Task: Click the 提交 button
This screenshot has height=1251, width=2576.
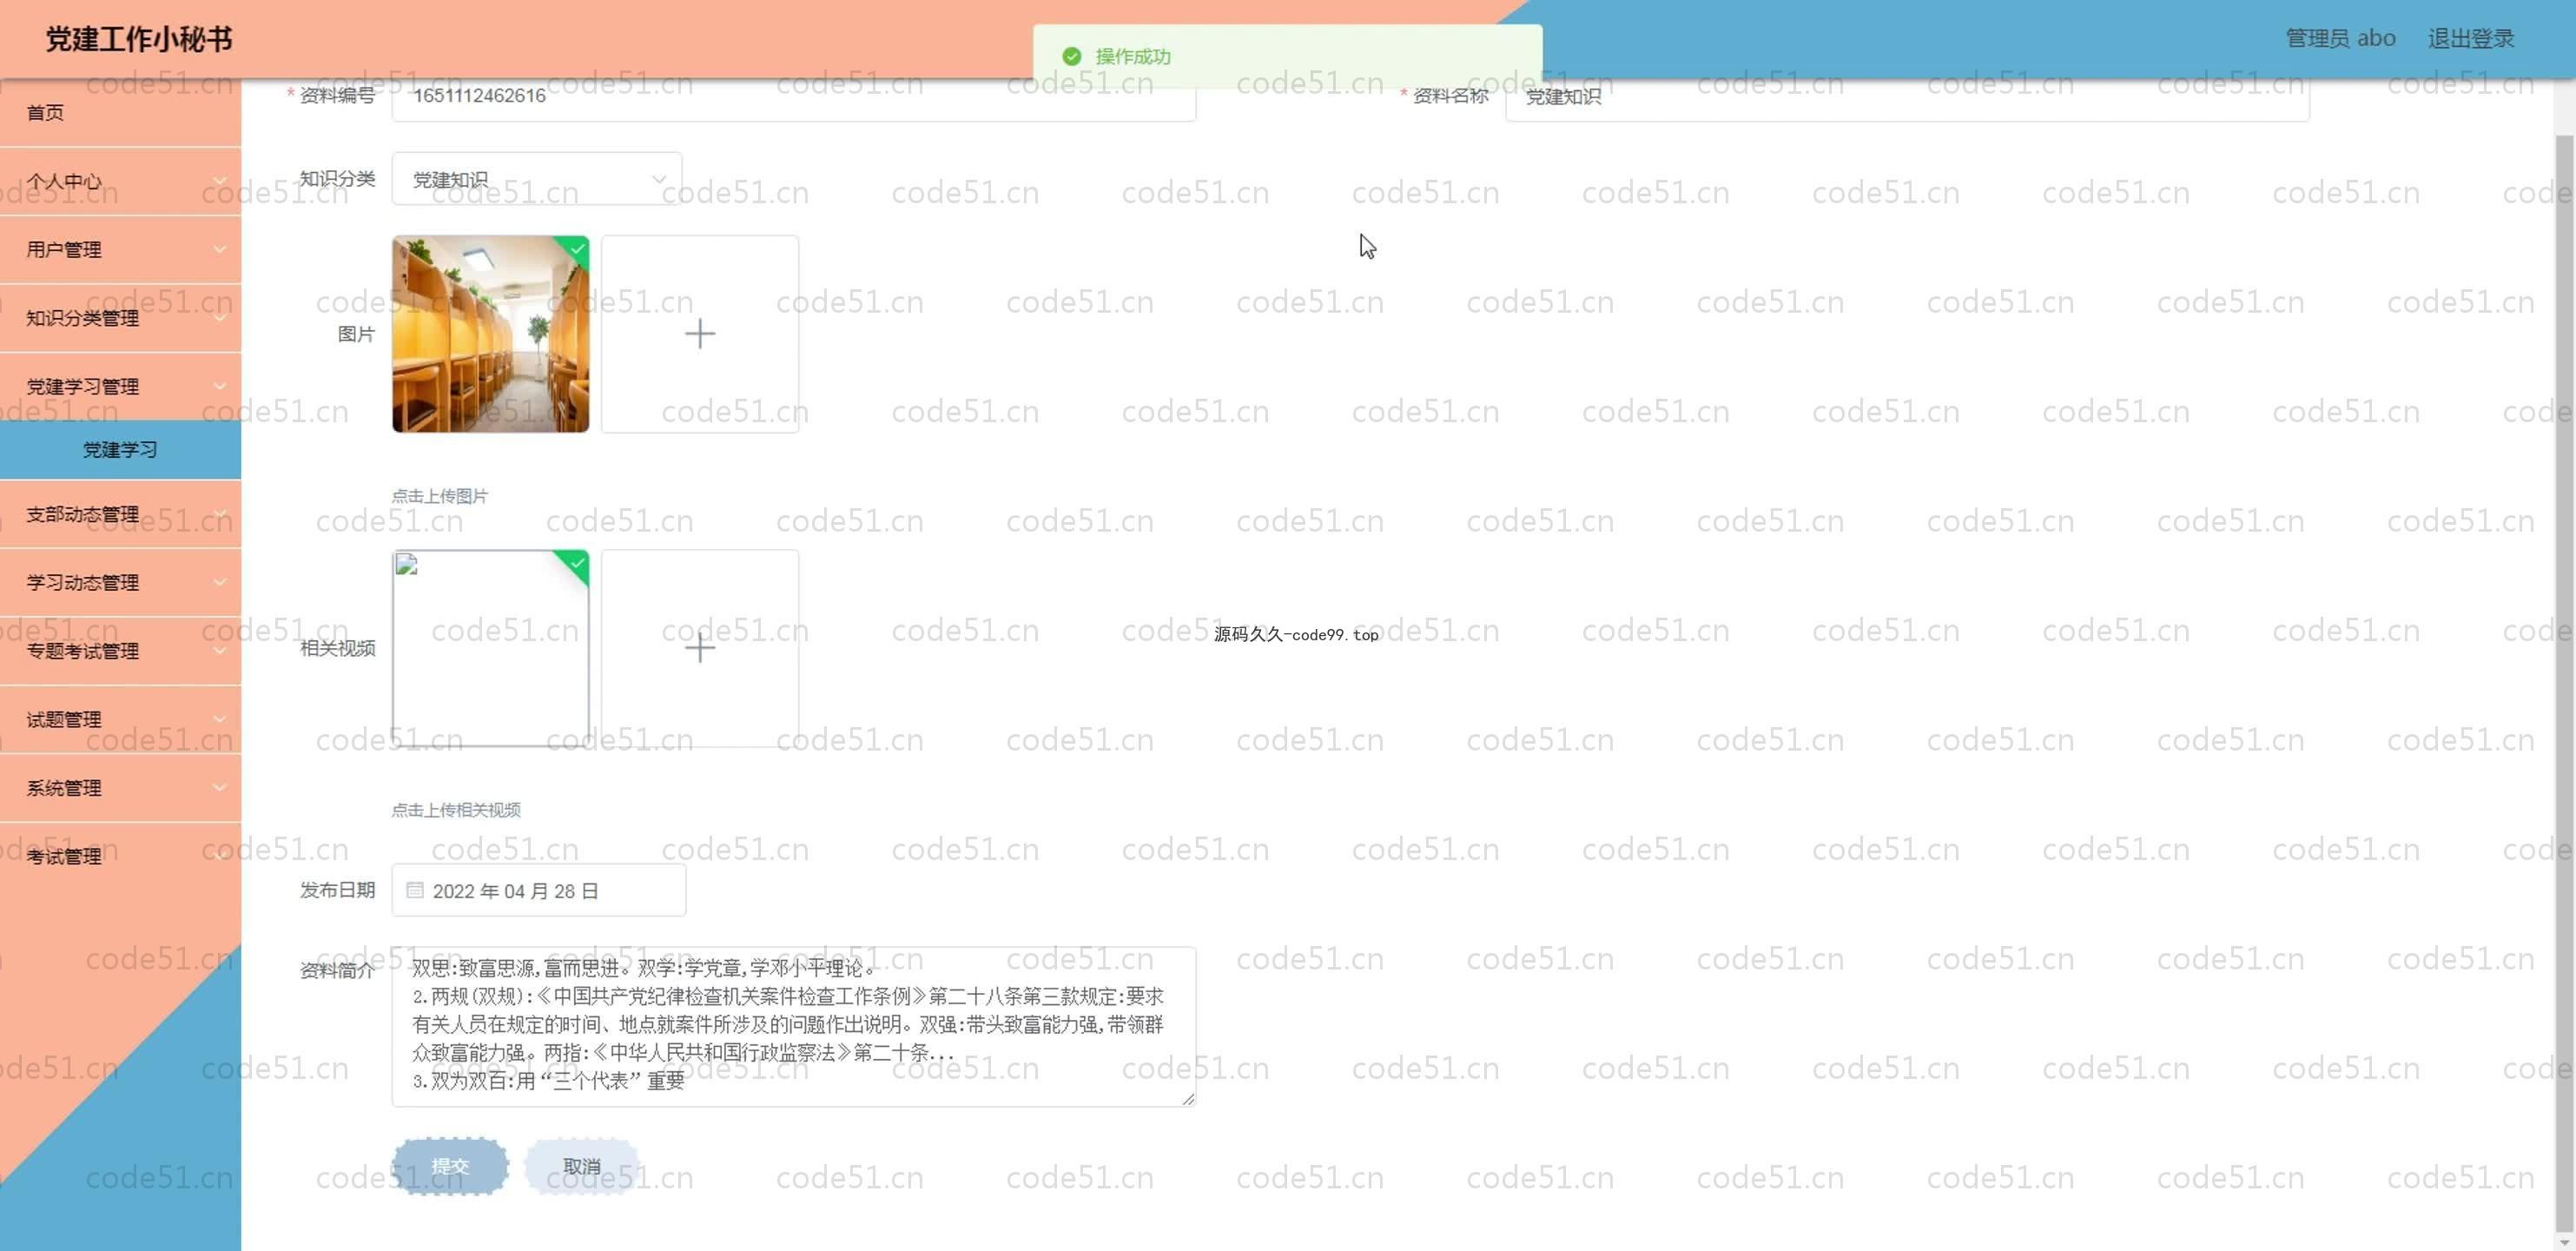Action: [x=450, y=1166]
